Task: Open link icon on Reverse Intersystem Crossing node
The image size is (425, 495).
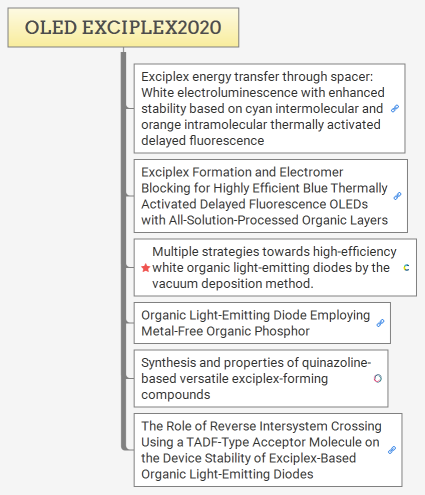Action: 392,450
